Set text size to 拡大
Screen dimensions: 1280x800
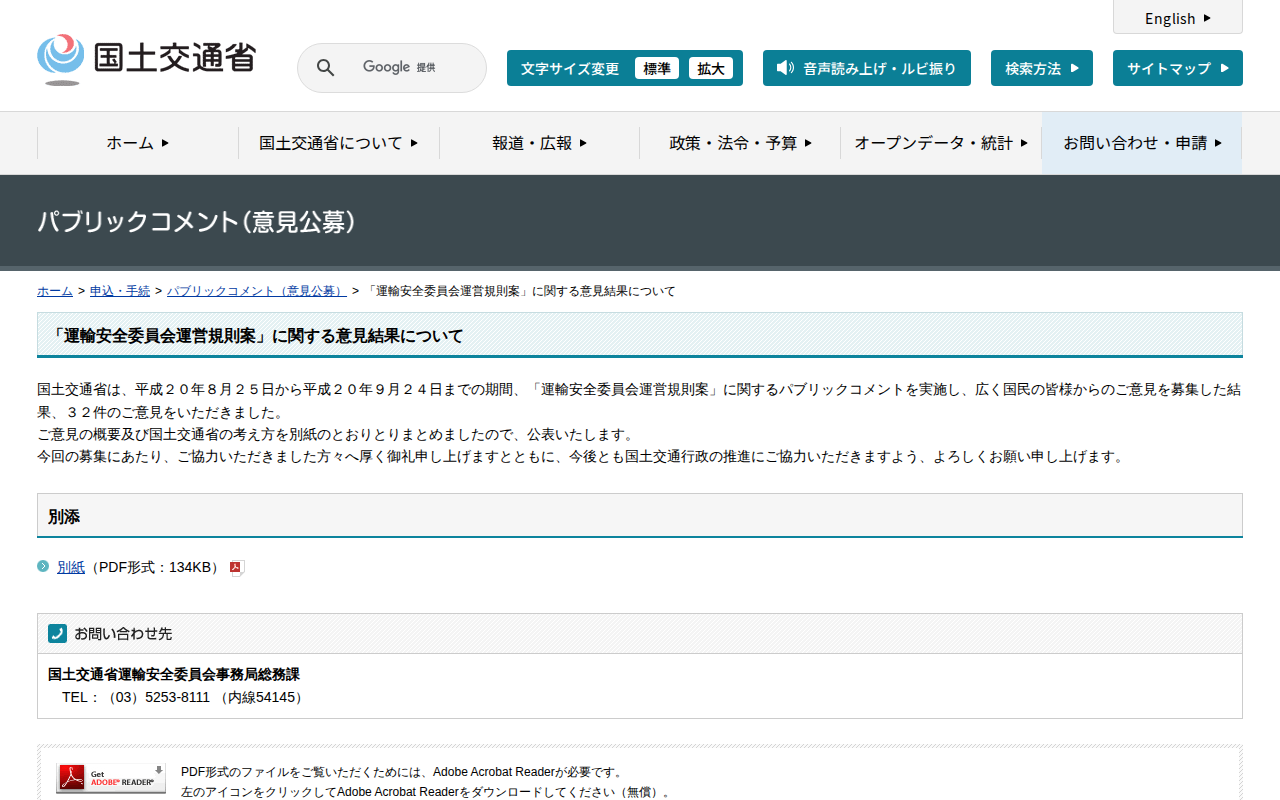click(711, 68)
